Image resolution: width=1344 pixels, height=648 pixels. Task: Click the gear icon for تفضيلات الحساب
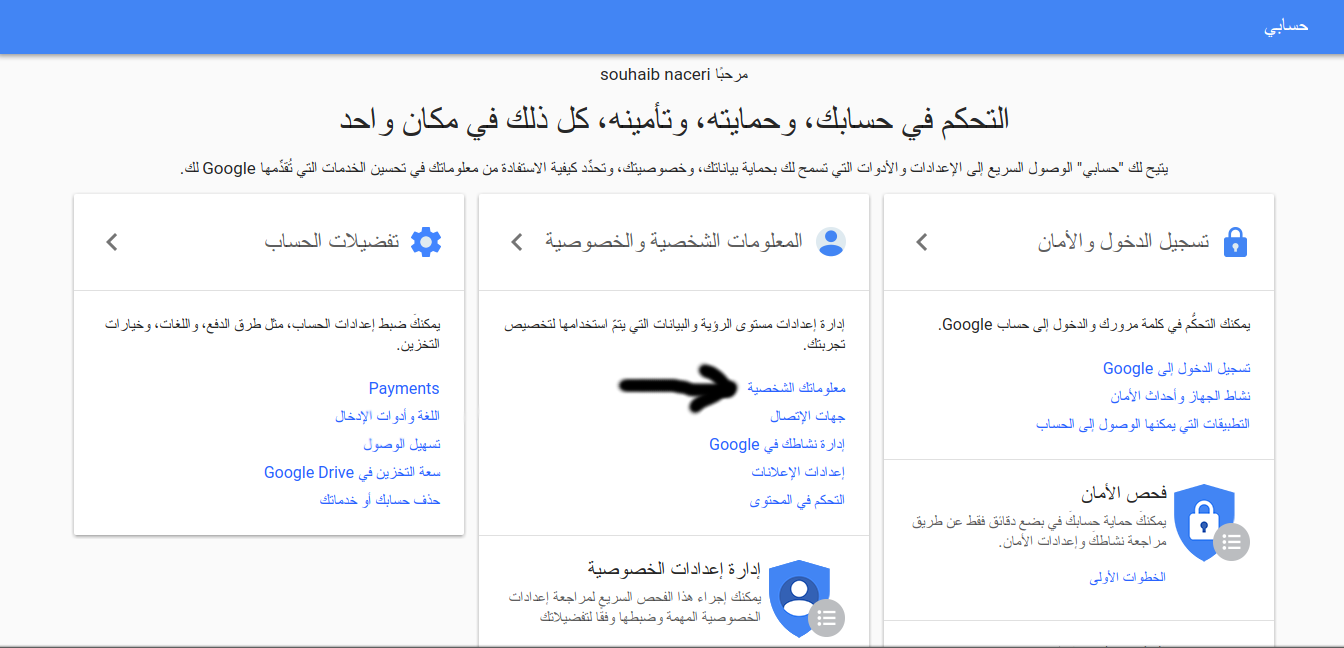(427, 242)
